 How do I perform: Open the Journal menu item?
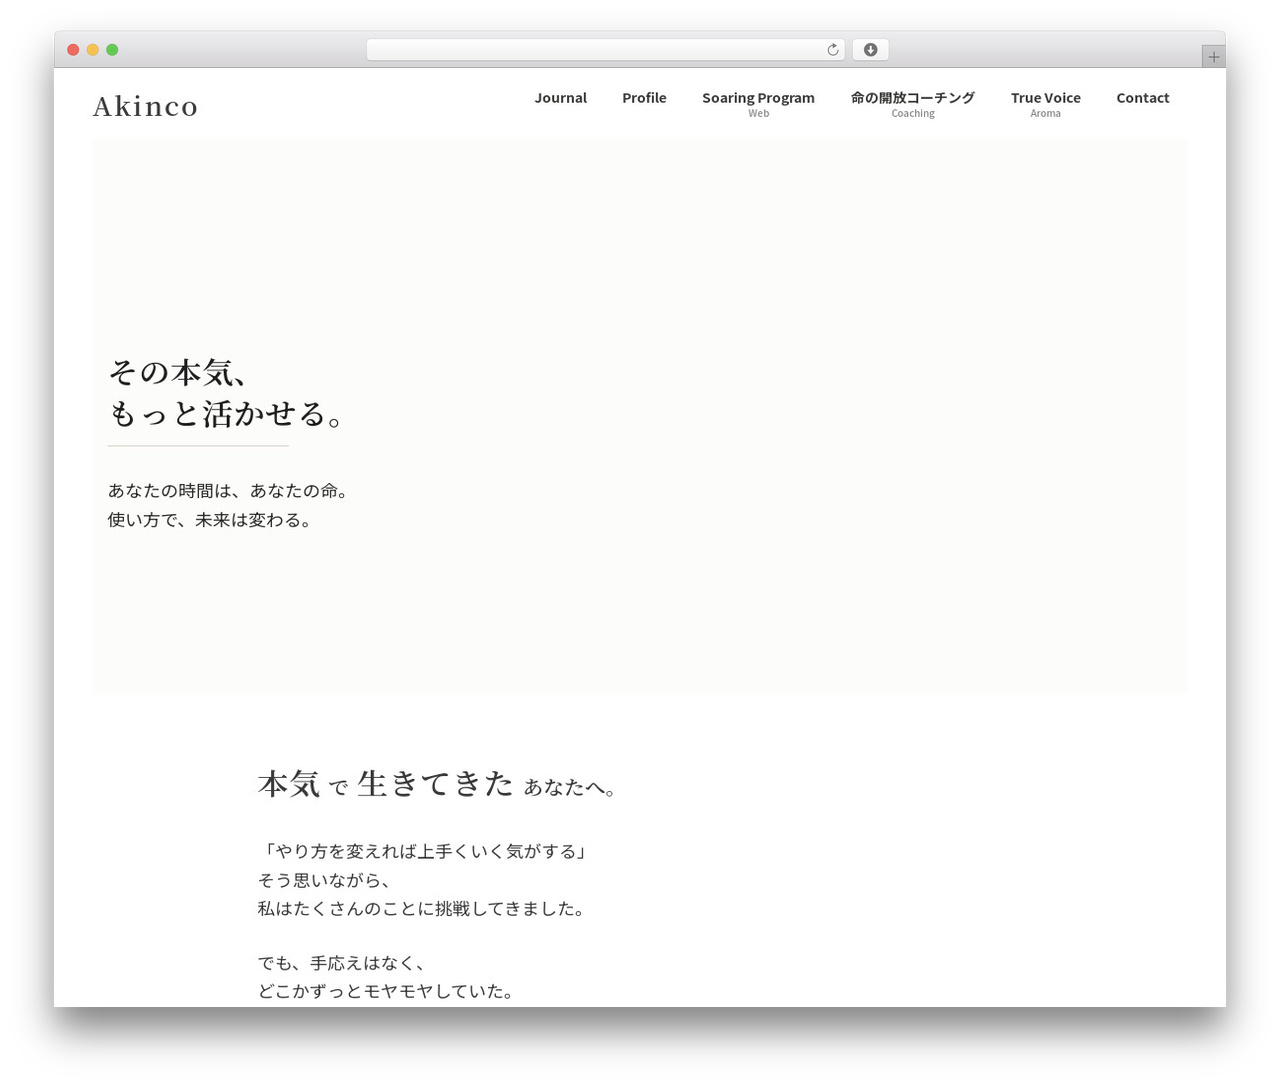560,98
